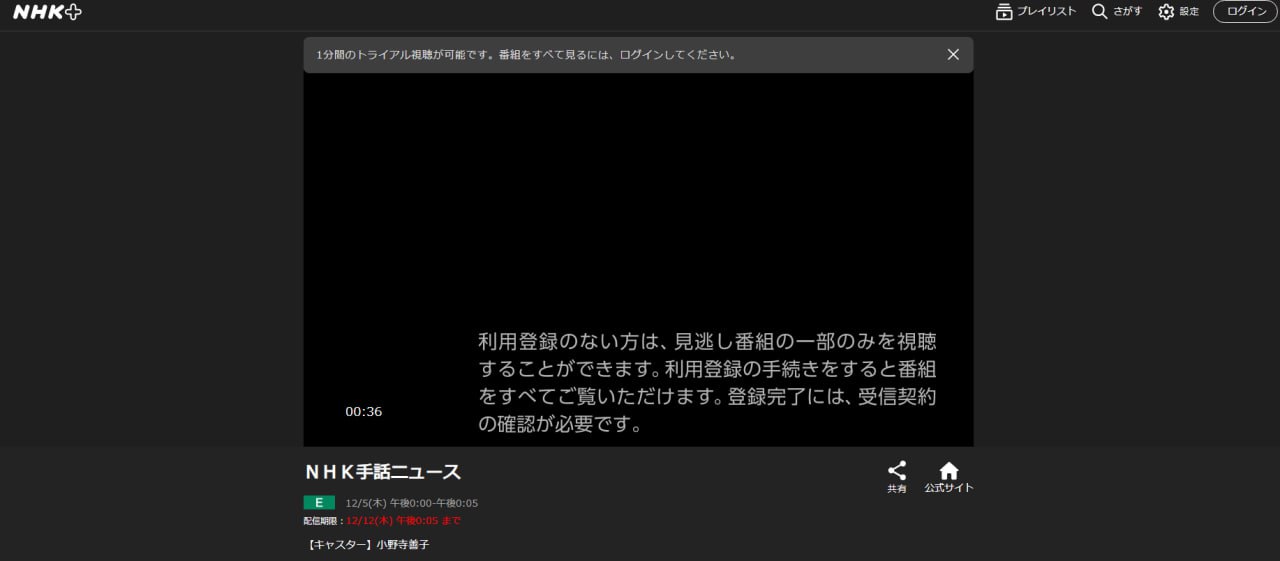Select the 設定 label in header
1280x561 pixels.
pyautogui.click(x=1189, y=12)
